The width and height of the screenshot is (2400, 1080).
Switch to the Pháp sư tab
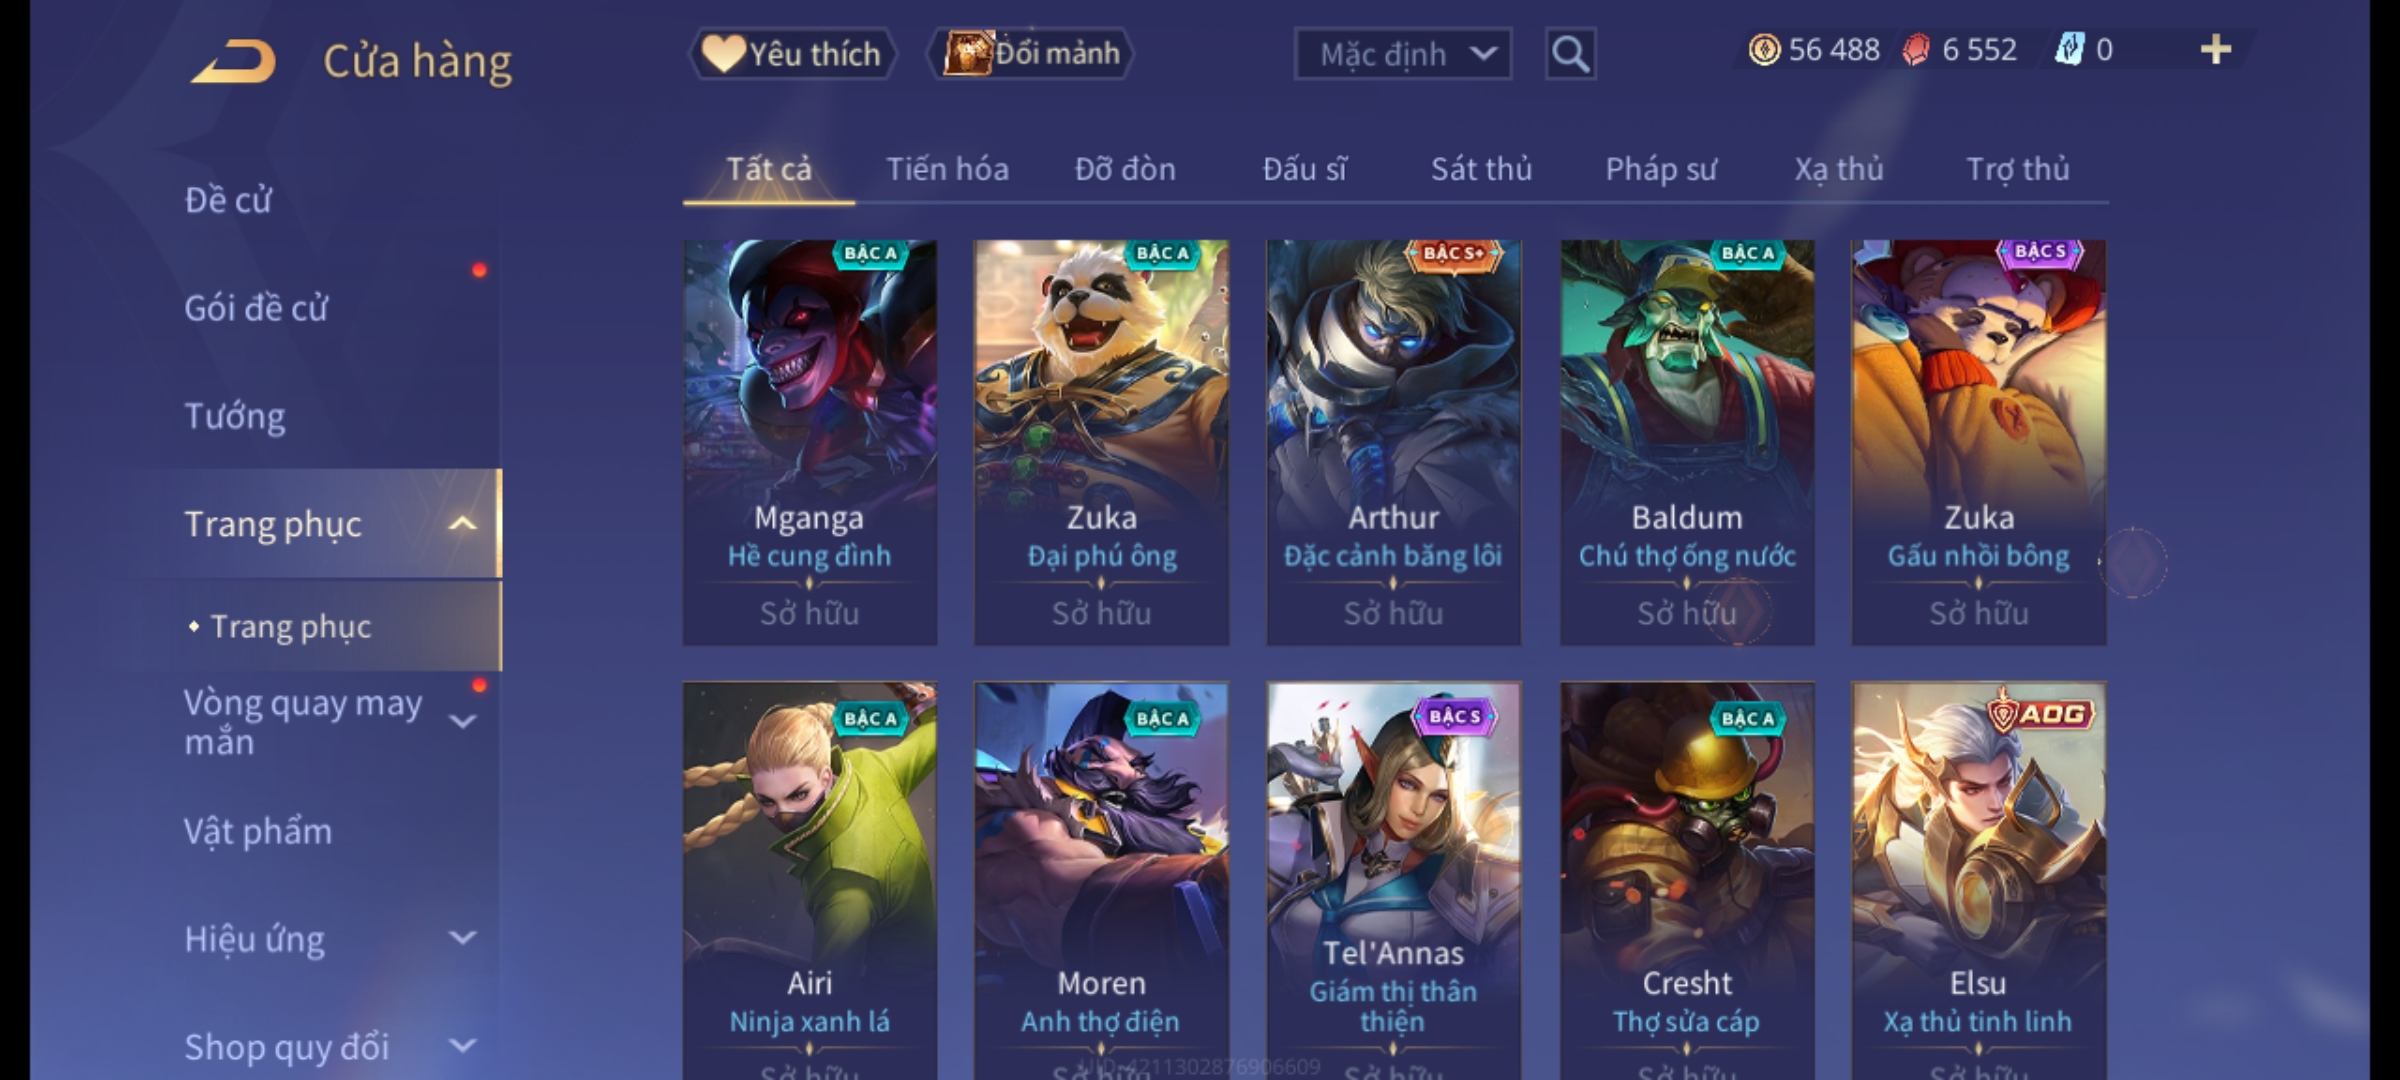click(x=1661, y=169)
